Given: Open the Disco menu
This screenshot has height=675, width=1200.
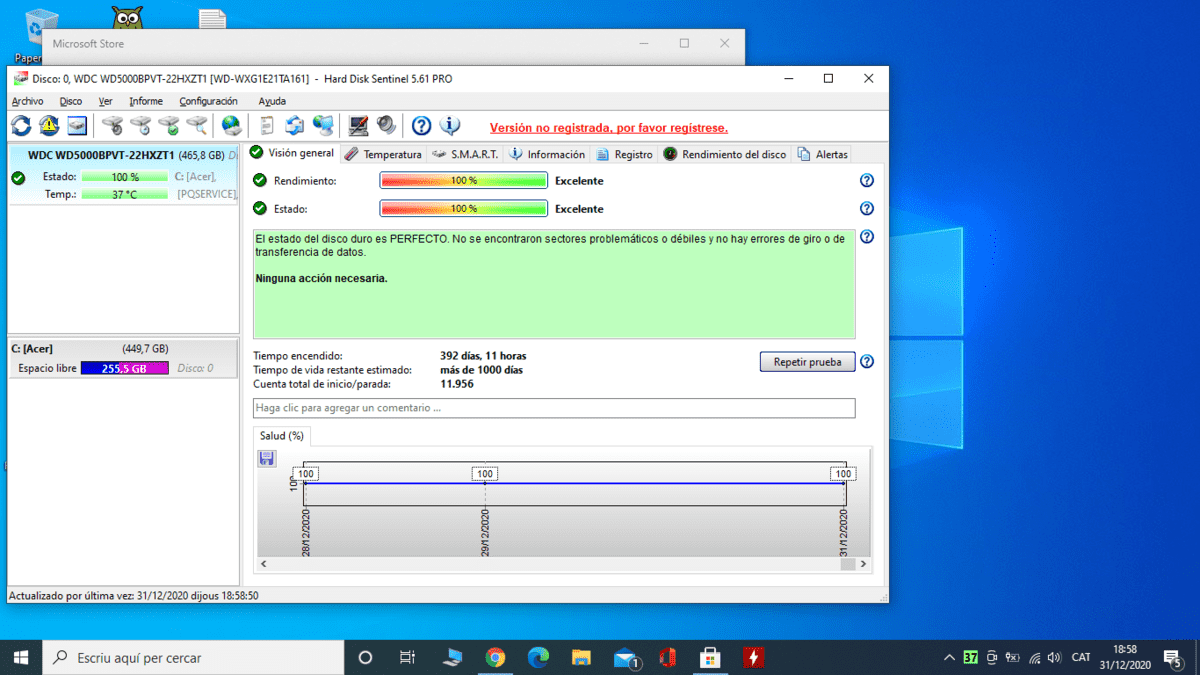Looking at the screenshot, I should (x=71, y=101).
